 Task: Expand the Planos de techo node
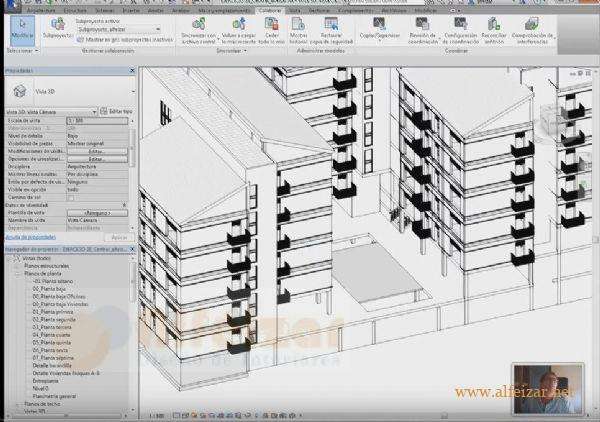tap(17, 404)
